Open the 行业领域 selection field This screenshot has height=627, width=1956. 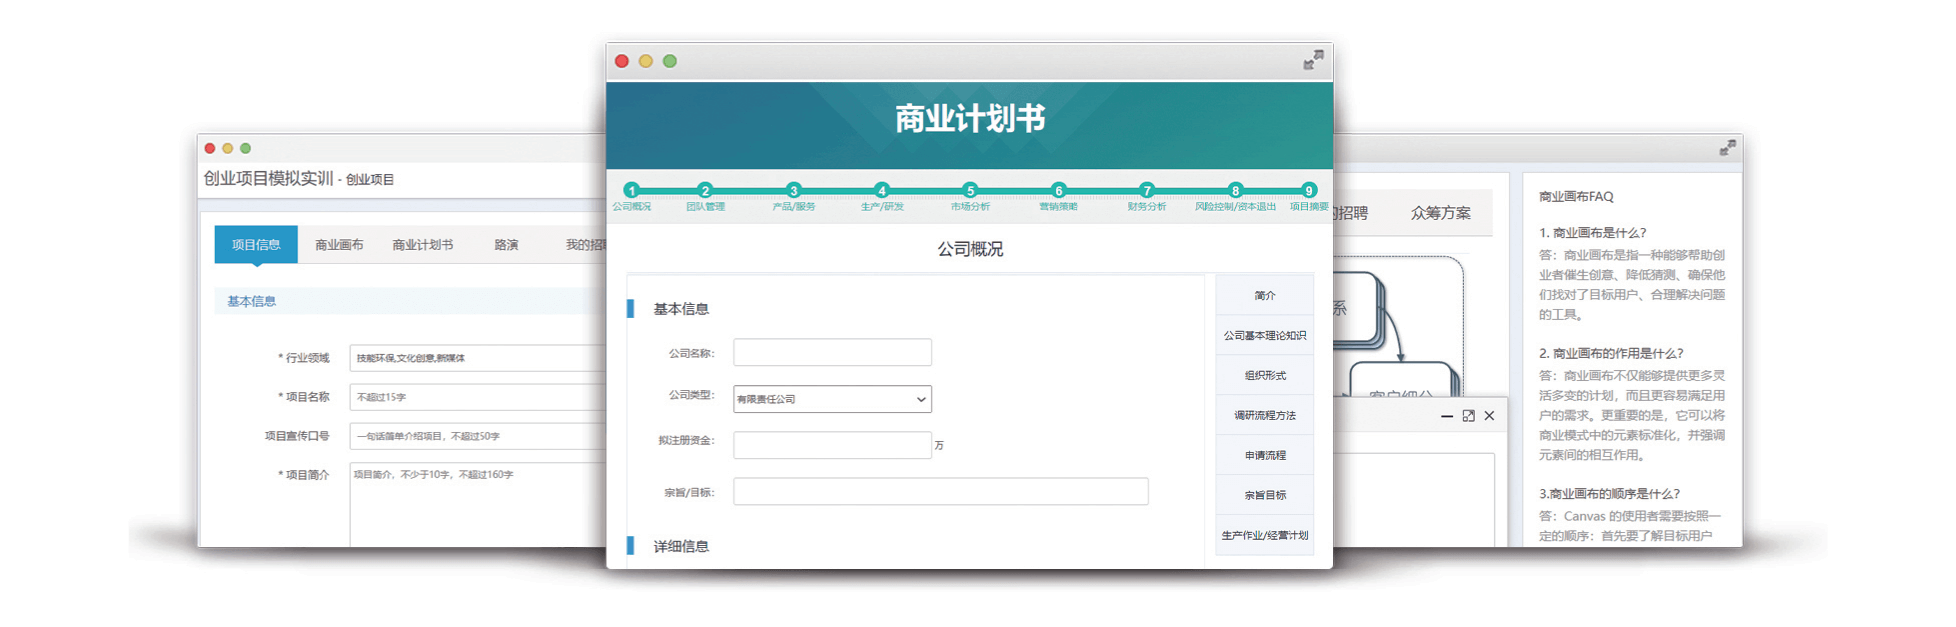pos(478,358)
